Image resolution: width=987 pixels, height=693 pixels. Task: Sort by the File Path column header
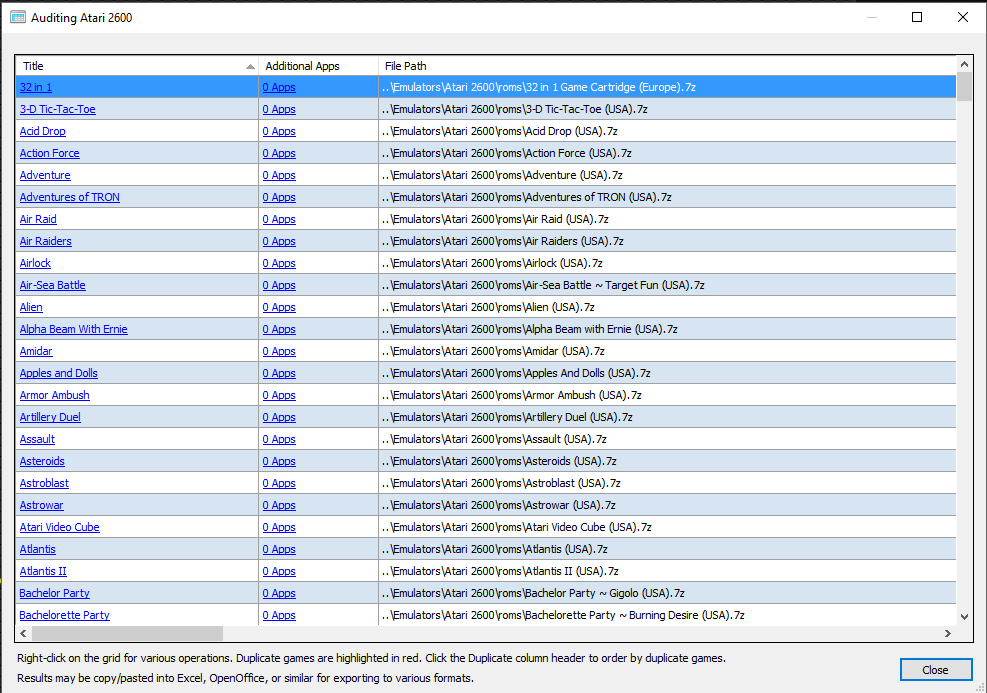(x=667, y=66)
